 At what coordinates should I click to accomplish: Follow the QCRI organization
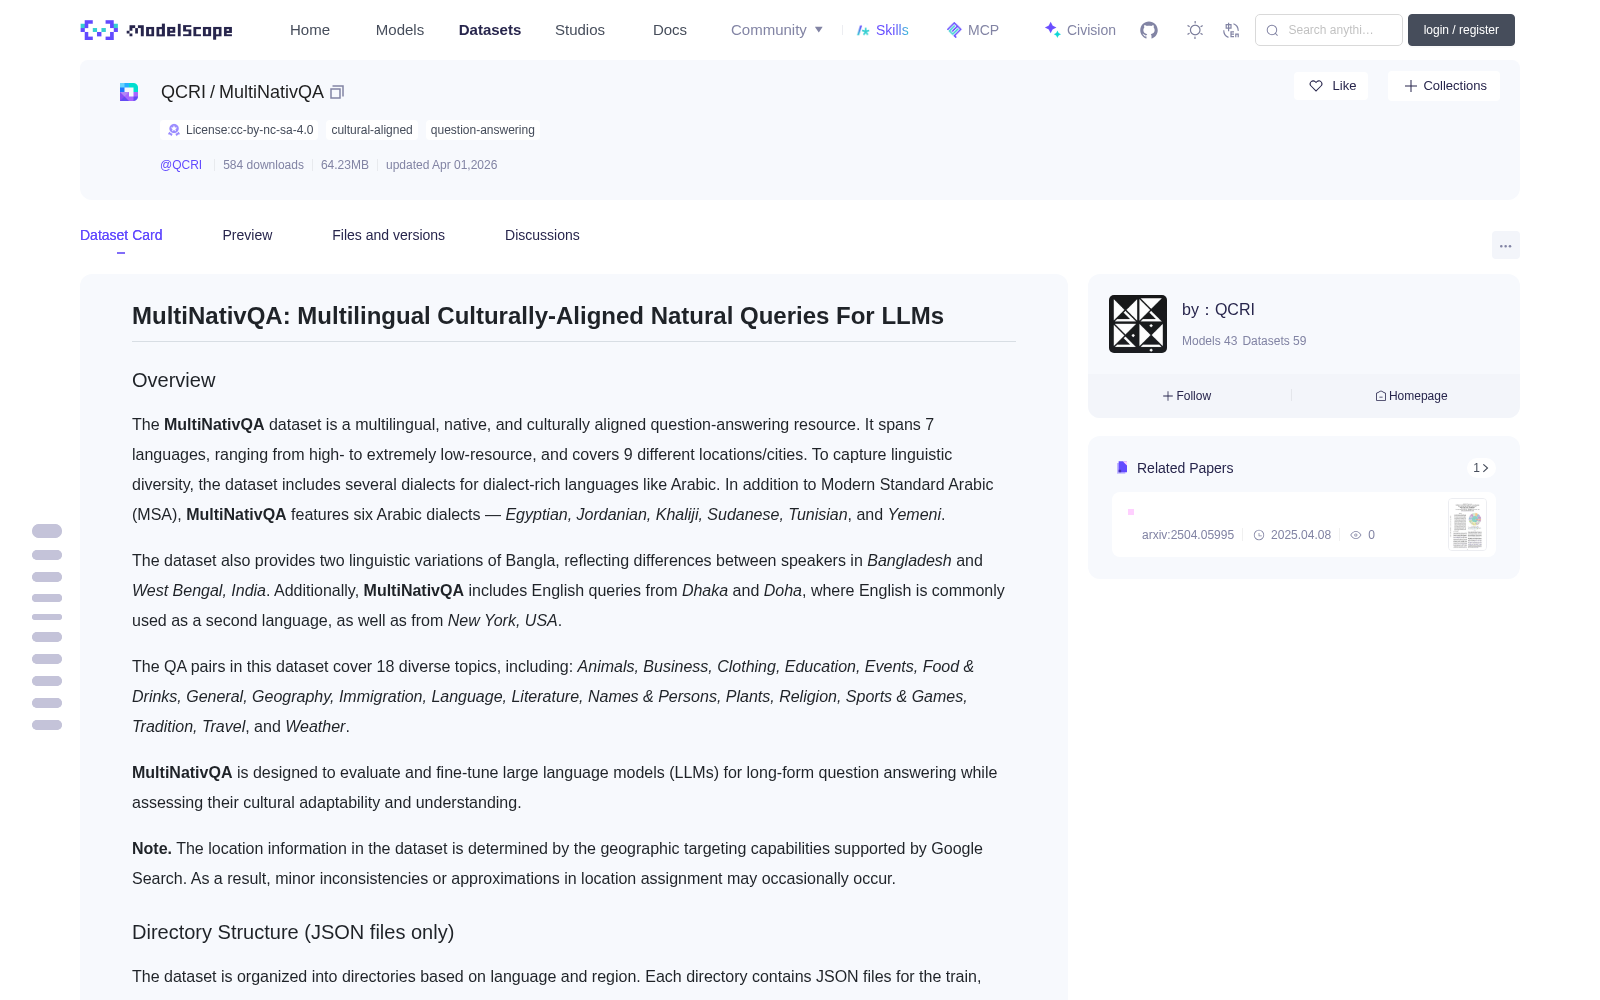point(1187,396)
